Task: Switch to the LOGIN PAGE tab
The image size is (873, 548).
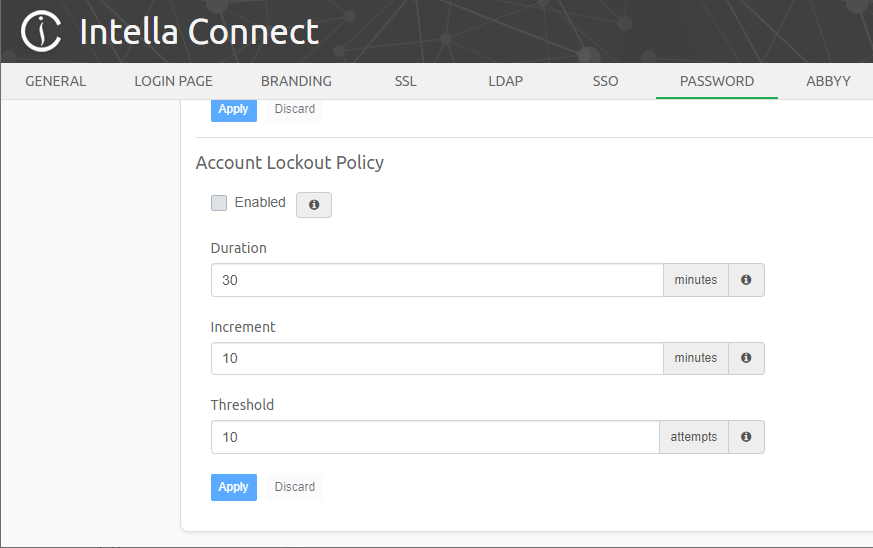Action: click(174, 81)
